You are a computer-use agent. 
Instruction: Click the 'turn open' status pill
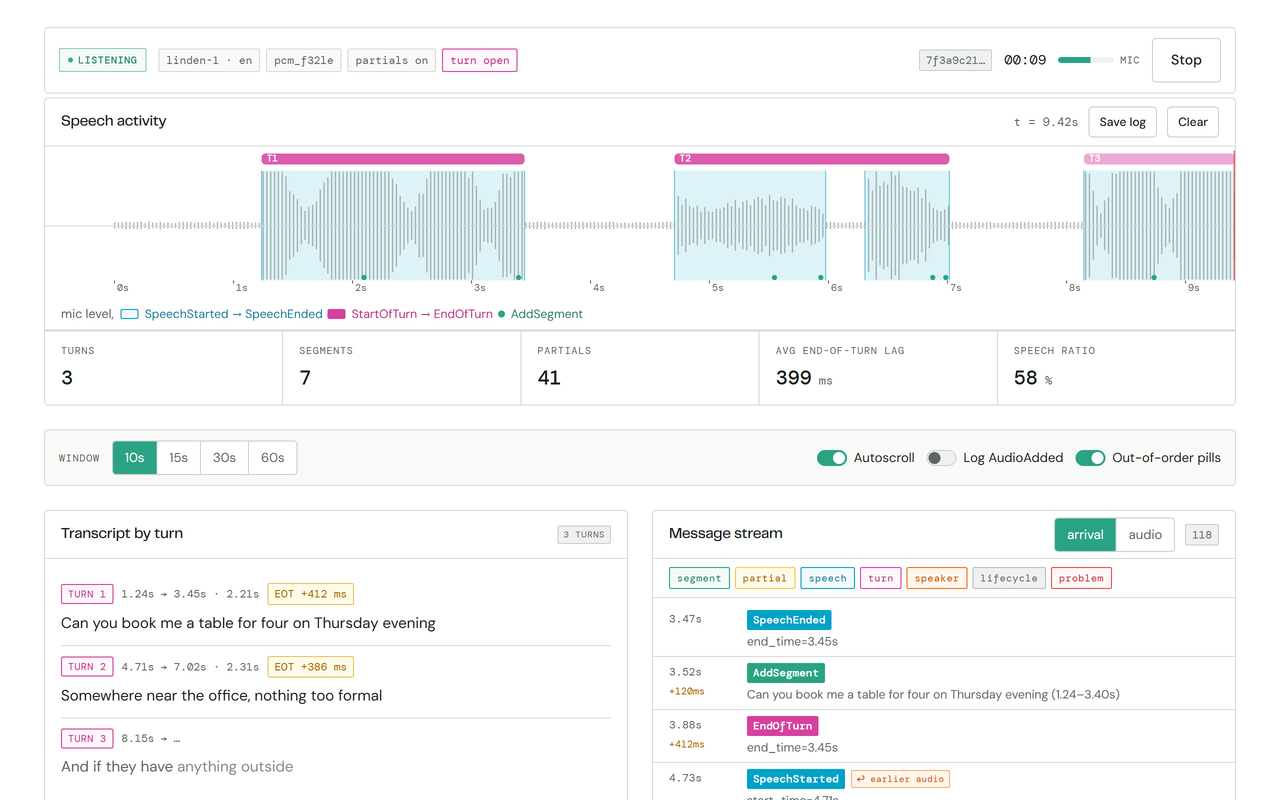point(480,60)
